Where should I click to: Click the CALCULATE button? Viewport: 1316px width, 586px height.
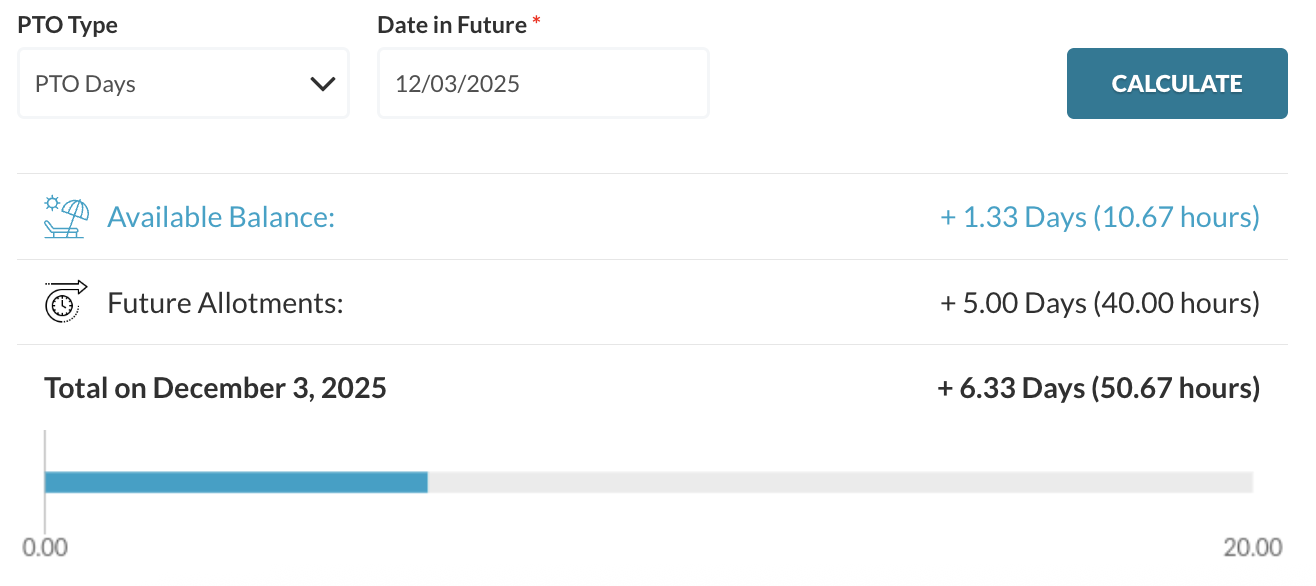pyautogui.click(x=1177, y=84)
